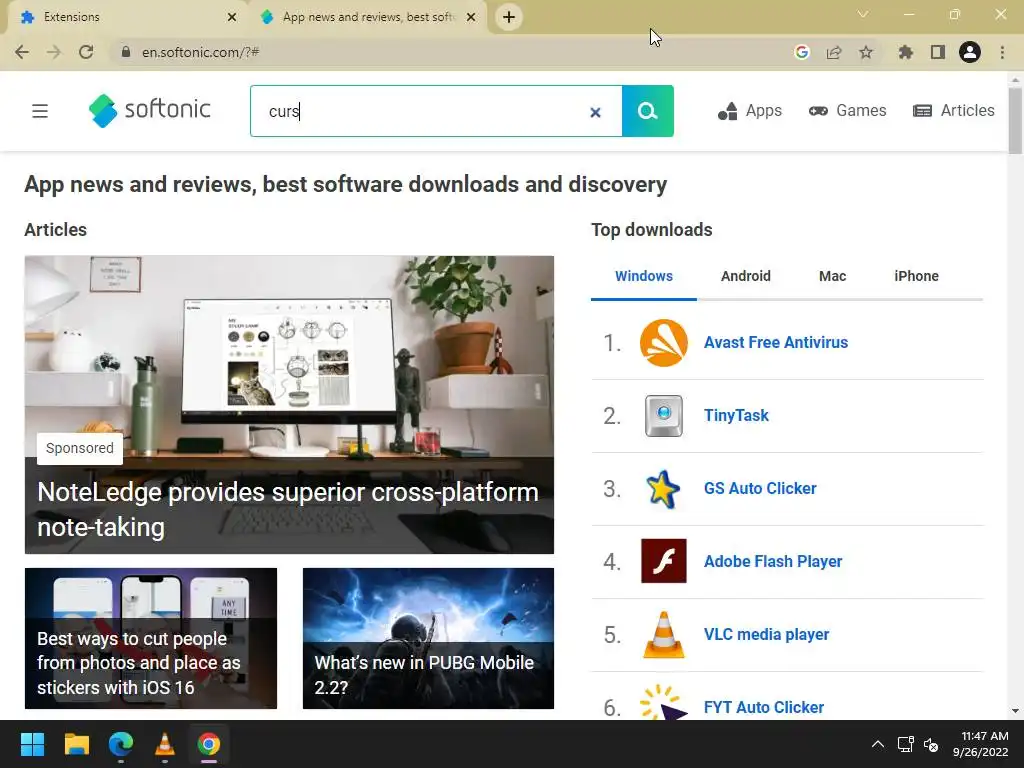Click the VLC cone icon in list

tap(664, 635)
